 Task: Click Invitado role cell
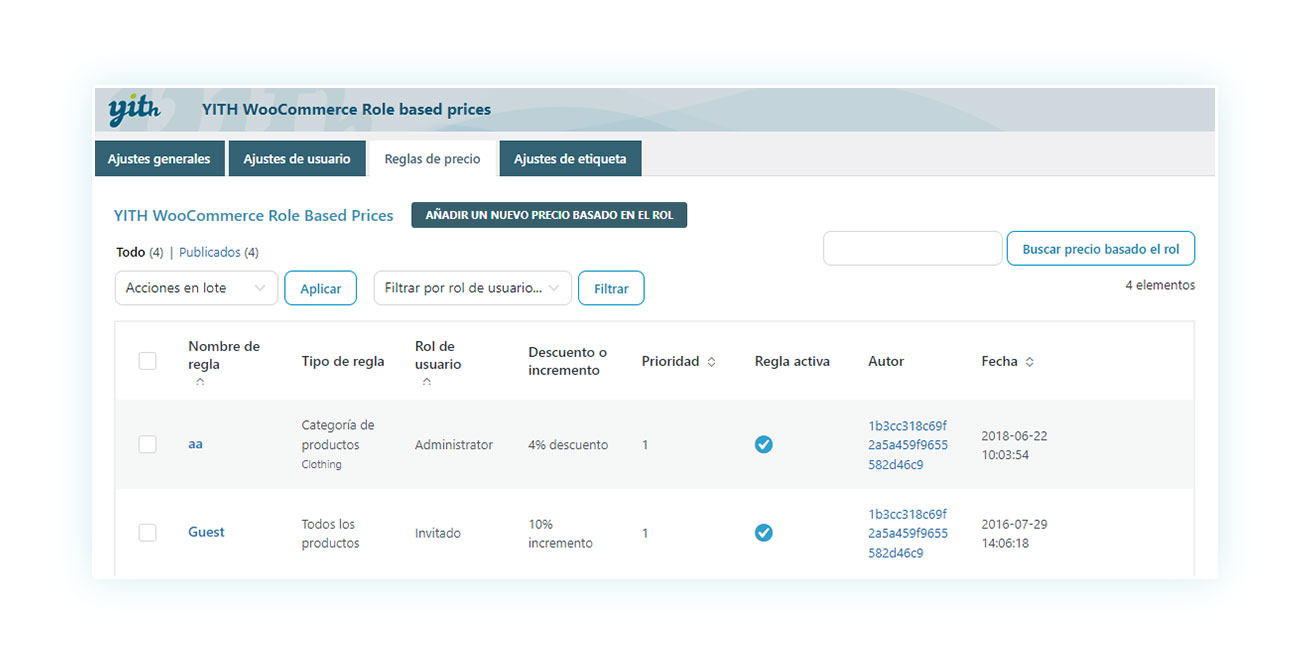pyautogui.click(x=438, y=533)
